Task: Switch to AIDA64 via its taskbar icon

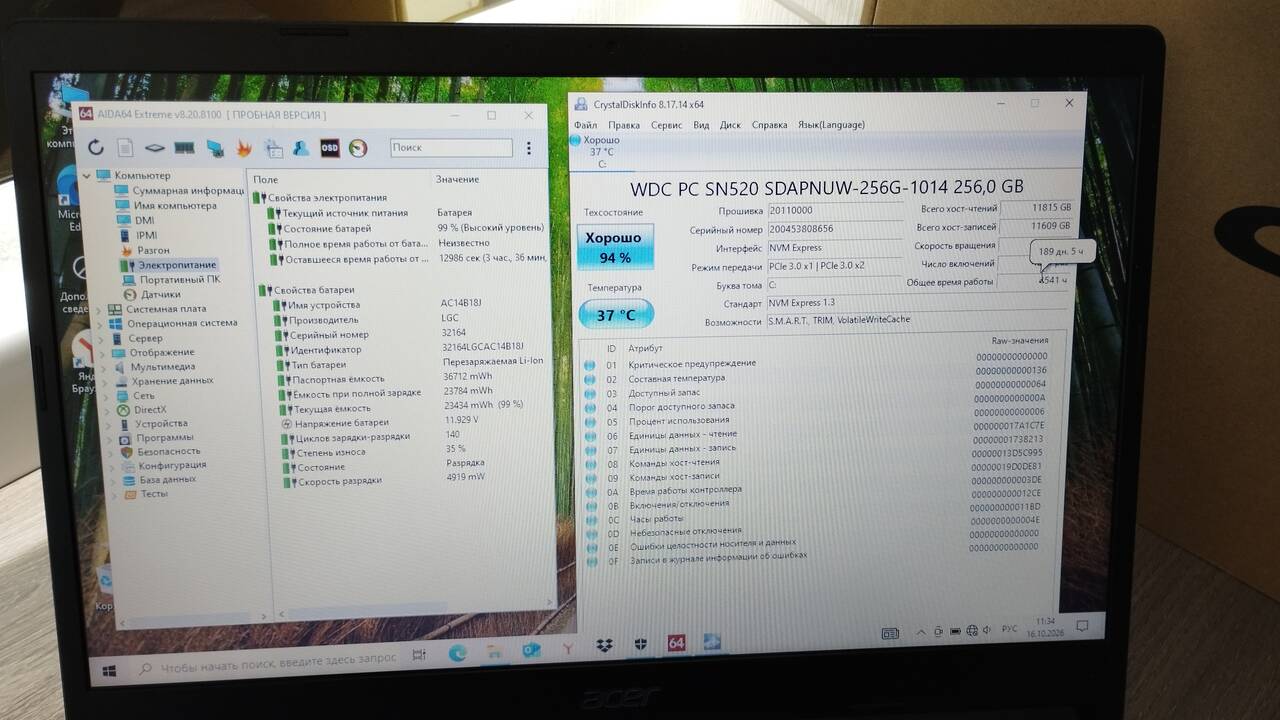Action: click(676, 643)
